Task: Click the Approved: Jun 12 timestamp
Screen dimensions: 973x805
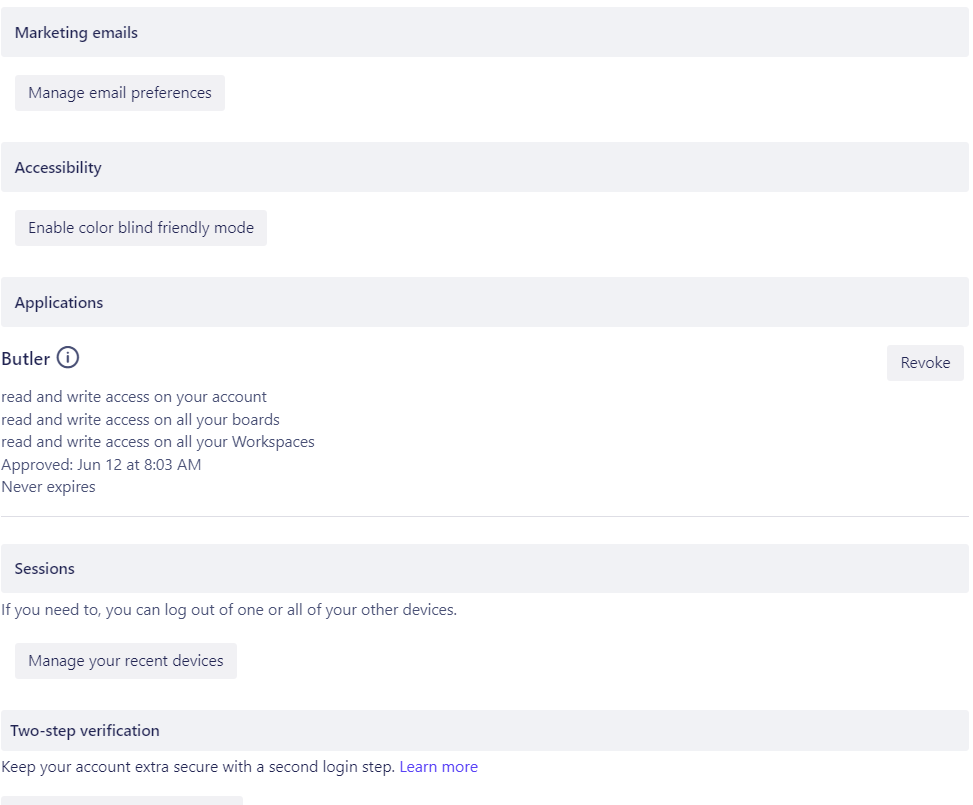Action: pos(101,464)
